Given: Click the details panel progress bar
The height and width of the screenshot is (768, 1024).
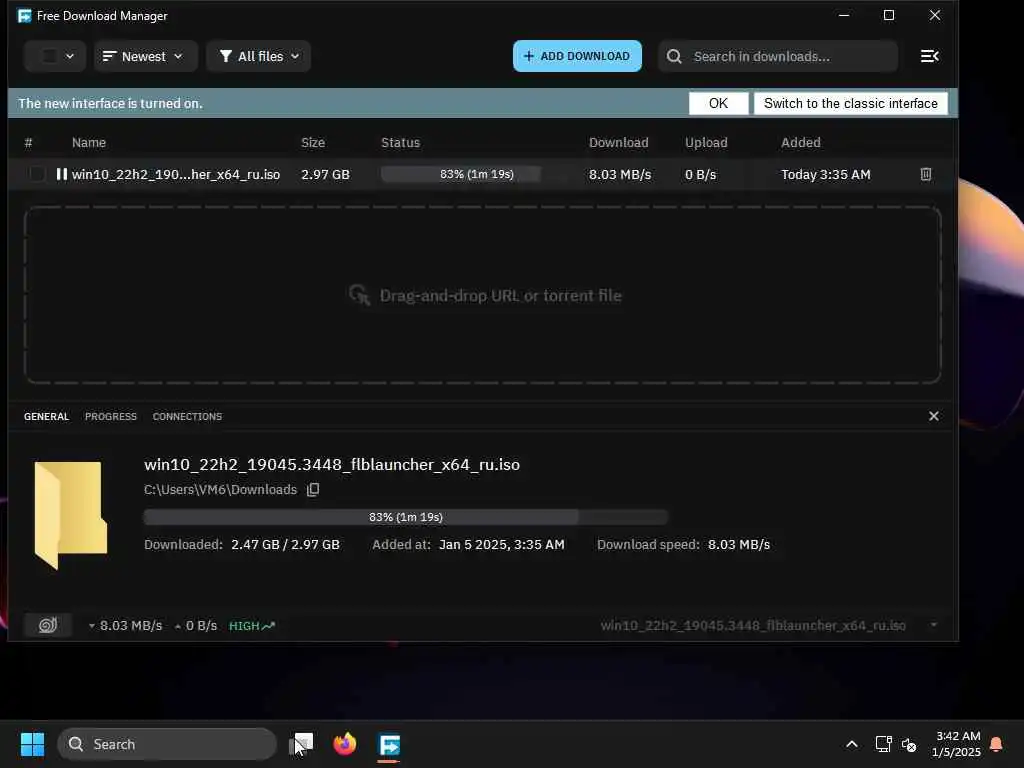Looking at the screenshot, I should pyautogui.click(x=406, y=517).
